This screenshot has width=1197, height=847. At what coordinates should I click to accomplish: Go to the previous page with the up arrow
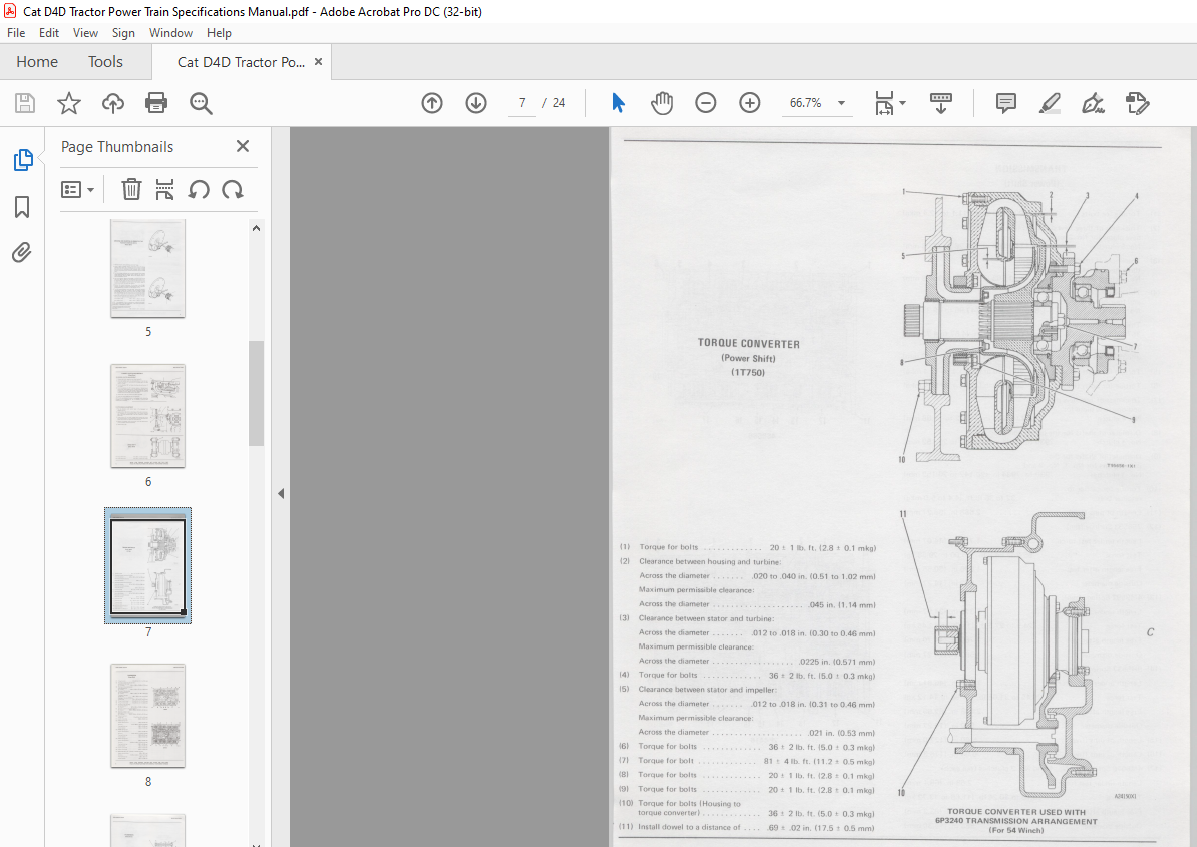coord(432,103)
